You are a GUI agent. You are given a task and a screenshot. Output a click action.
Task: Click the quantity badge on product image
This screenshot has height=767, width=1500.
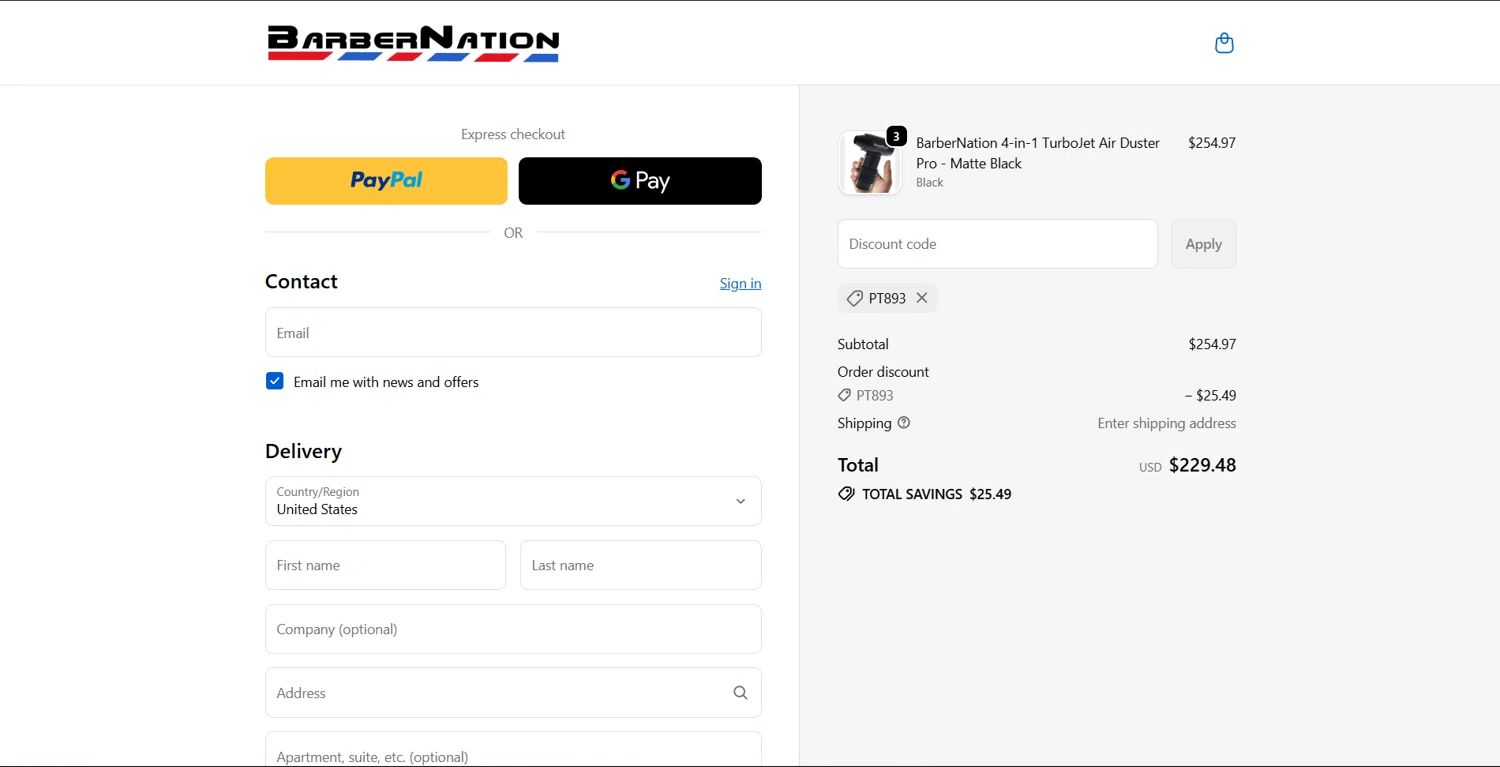point(897,136)
